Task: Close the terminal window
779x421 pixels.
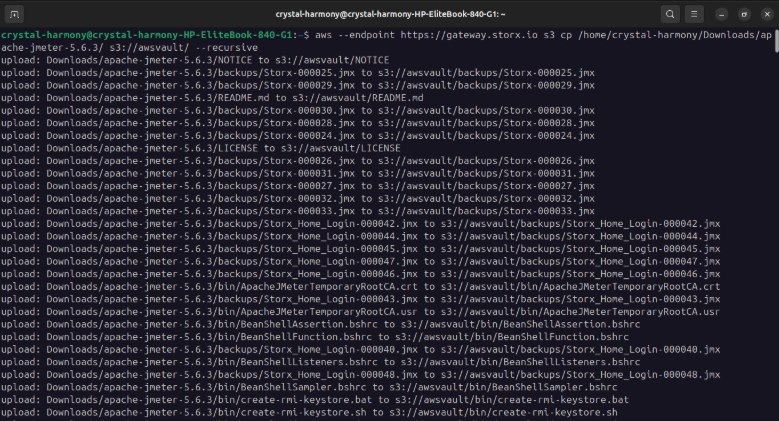Action: click(x=767, y=14)
